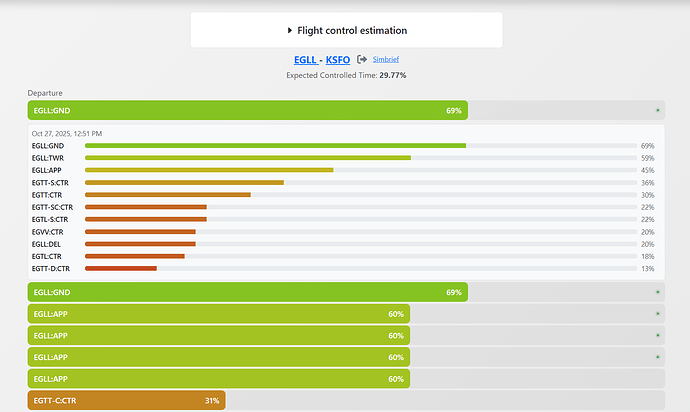This screenshot has width=690, height=412.
Task: Expand the fourth EGLL:APP 60% bar
Action: point(218,379)
